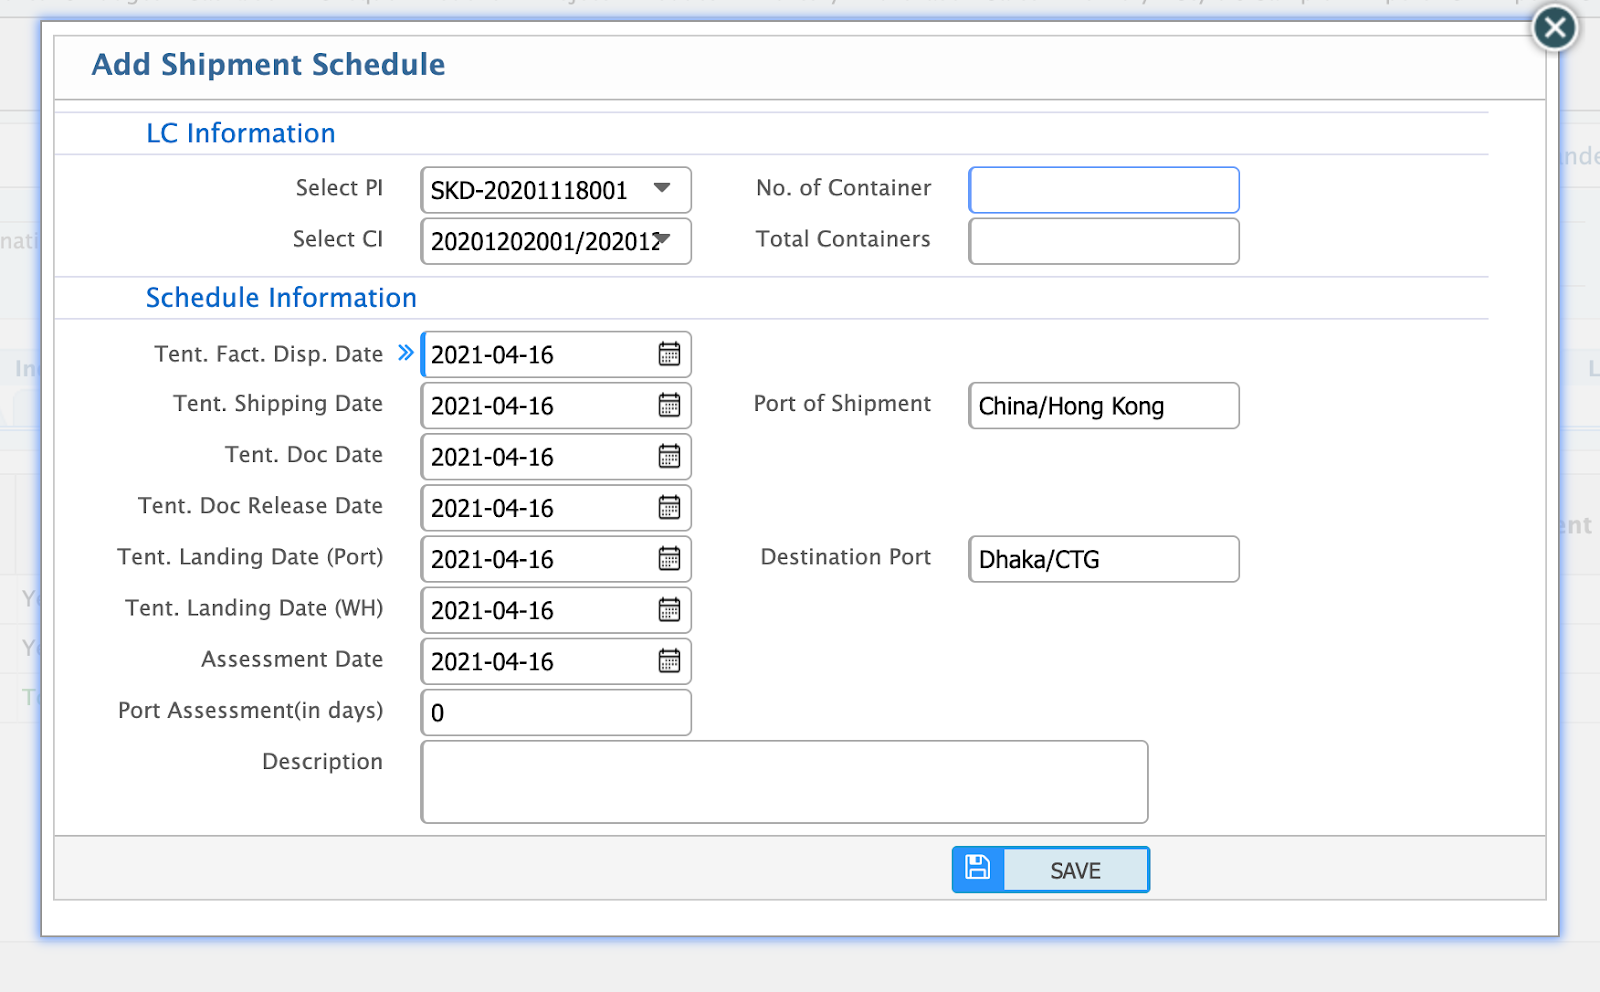Click the floppy disk save icon
This screenshot has width=1600, height=992.
[x=977, y=868]
